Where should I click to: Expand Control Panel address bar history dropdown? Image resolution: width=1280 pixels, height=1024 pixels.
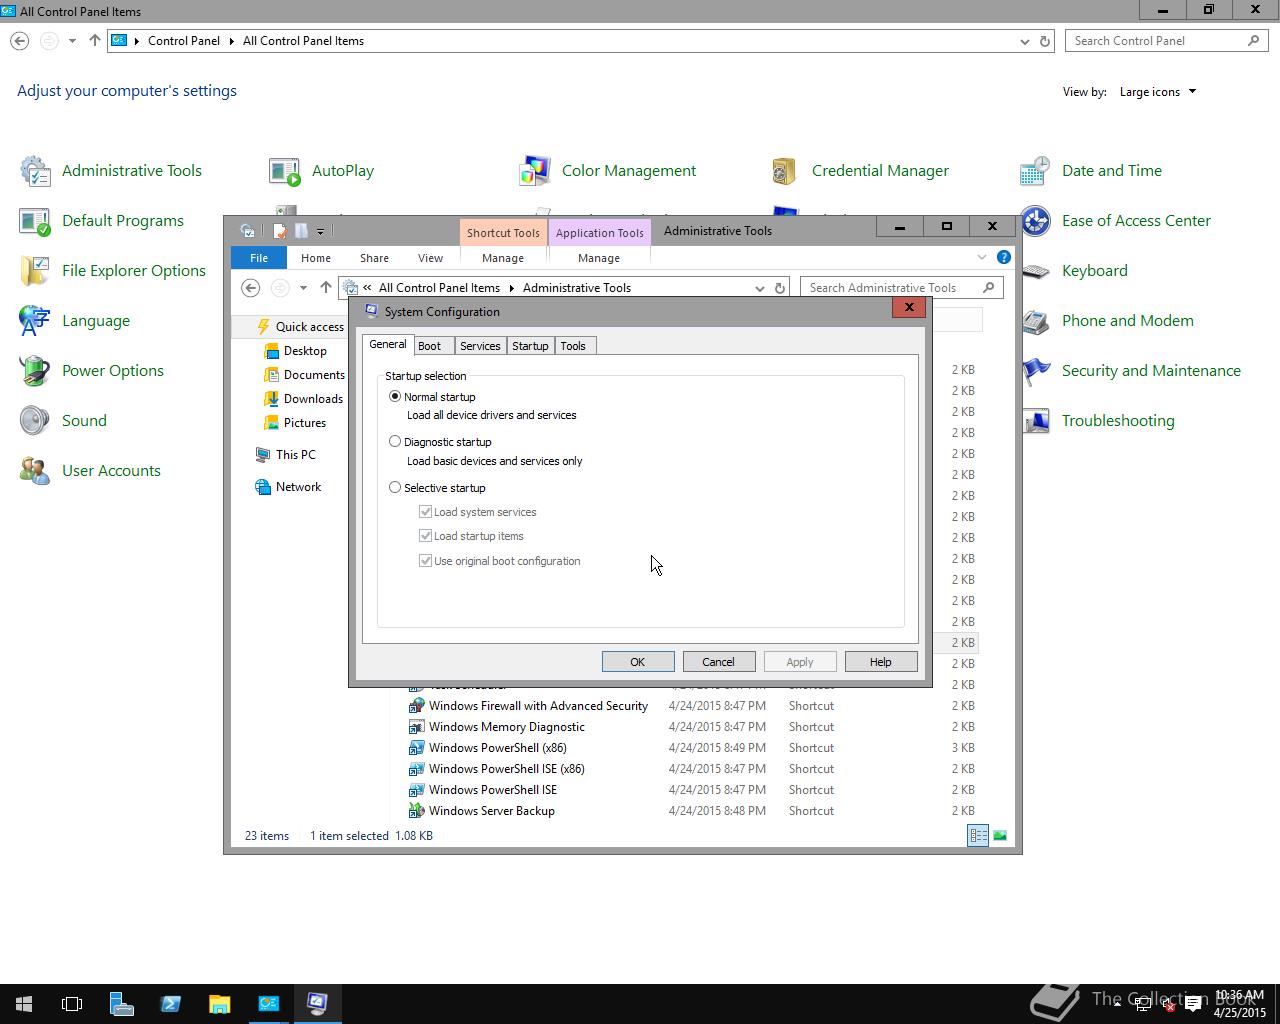tap(1024, 41)
